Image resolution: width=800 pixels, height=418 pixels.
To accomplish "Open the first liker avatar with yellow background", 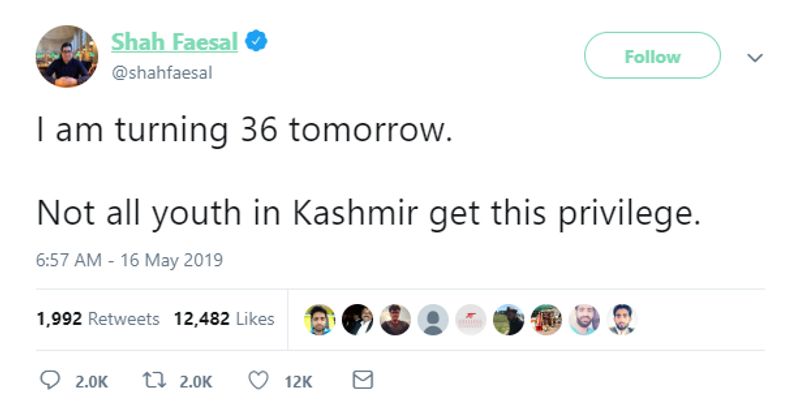I will point(319,319).
